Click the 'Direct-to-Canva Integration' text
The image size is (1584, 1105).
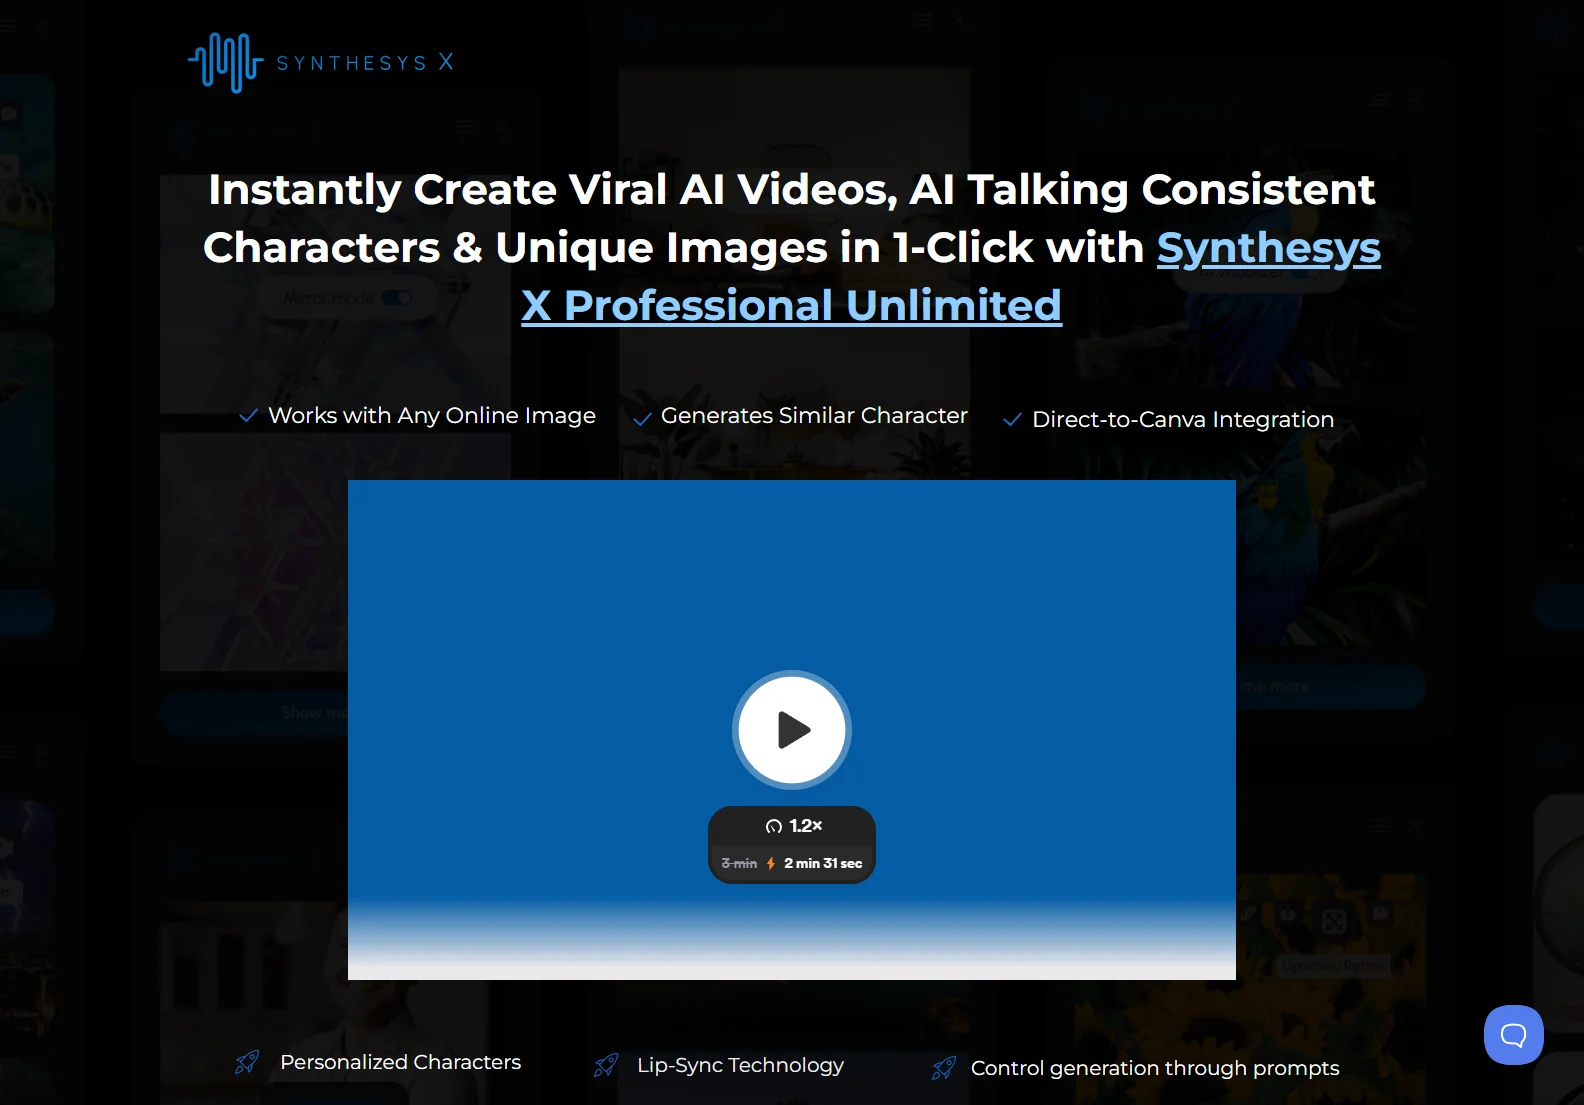(x=1183, y=419)
